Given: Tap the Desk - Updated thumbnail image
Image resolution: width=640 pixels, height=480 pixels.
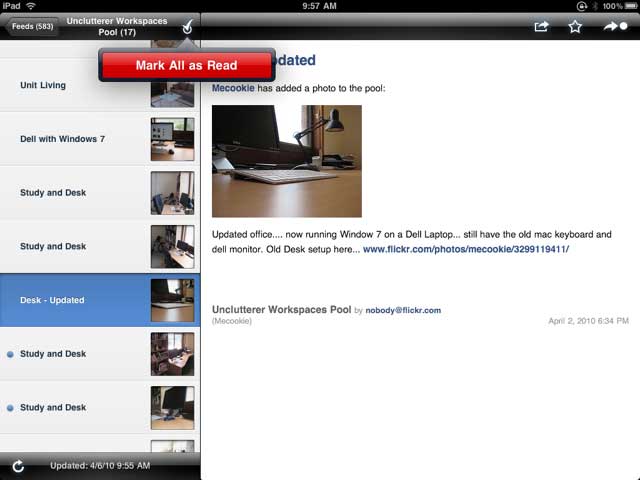Looking at the screenshot, I should coord(172,300).
